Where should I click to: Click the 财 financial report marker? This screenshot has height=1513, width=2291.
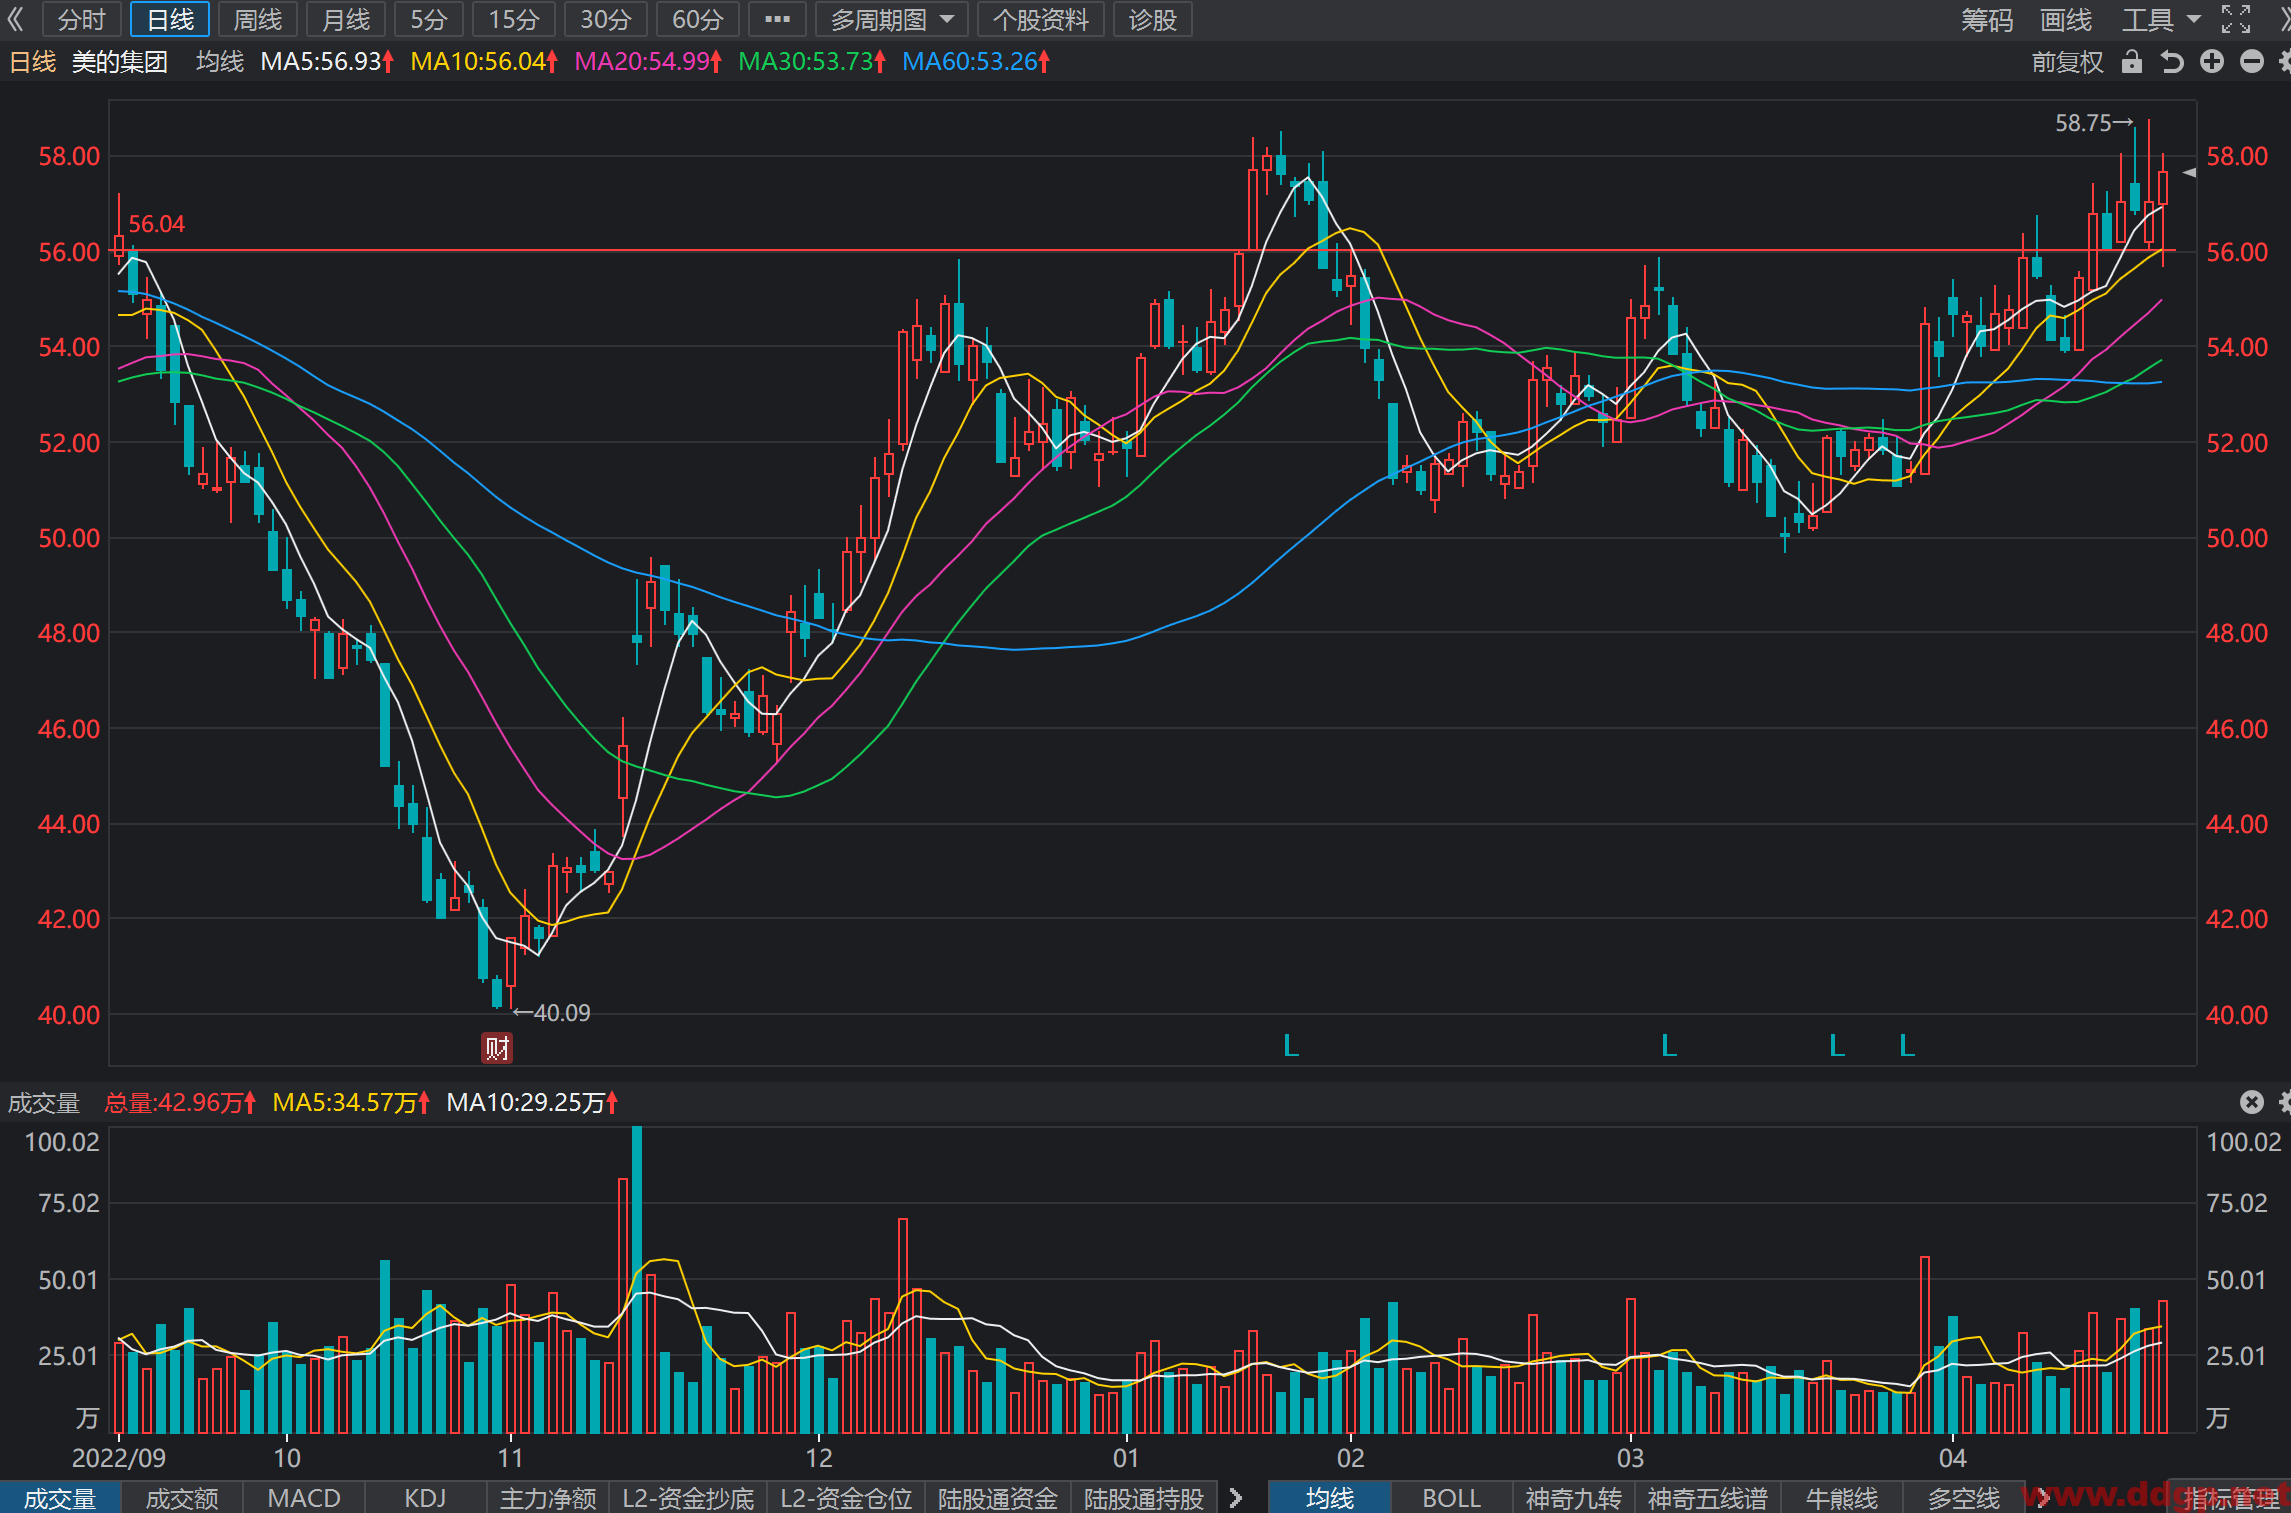(x=497, y=1048)
